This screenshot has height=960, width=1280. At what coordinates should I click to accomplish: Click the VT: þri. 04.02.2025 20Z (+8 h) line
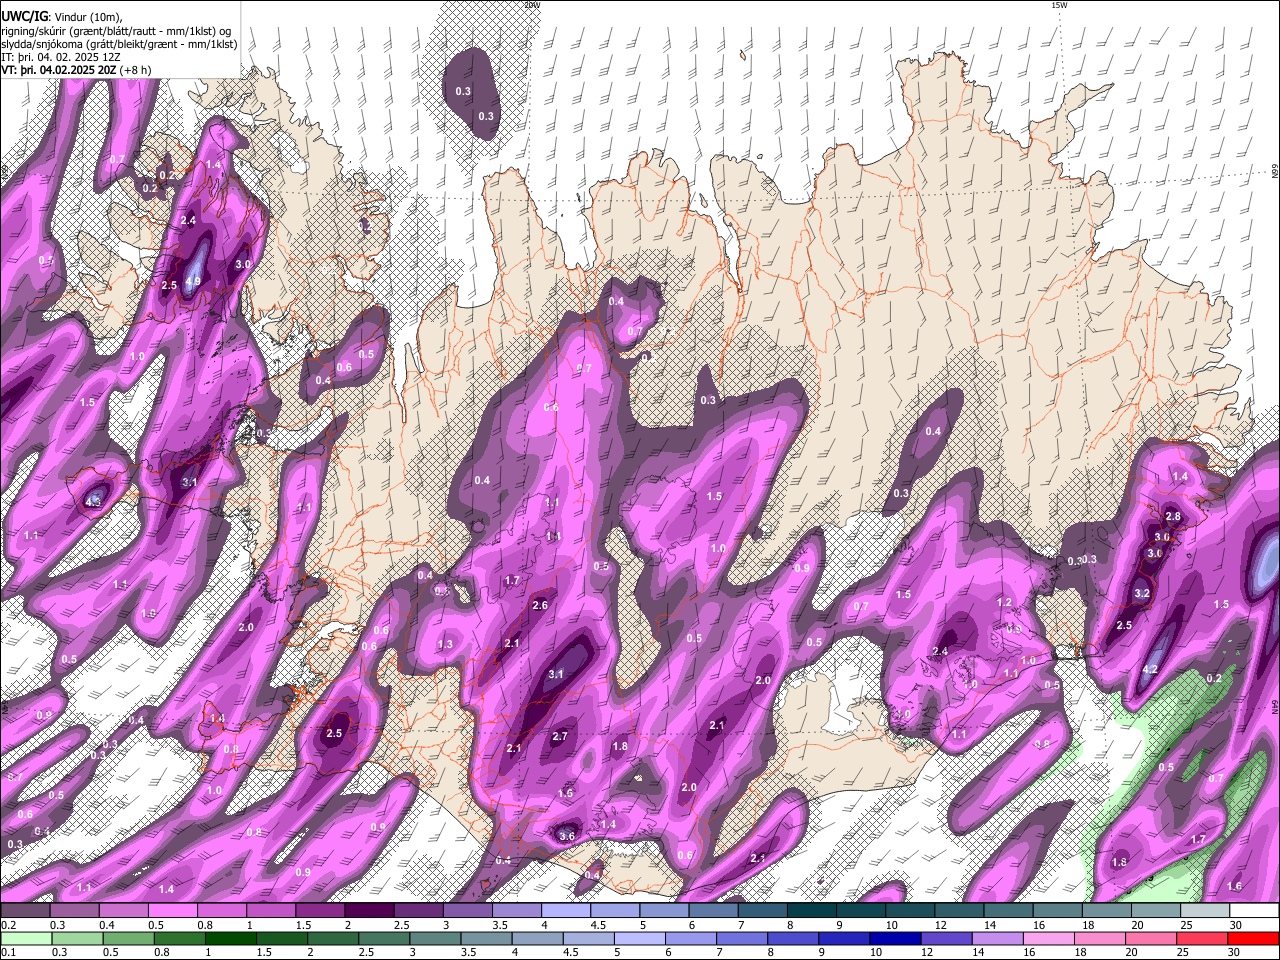click(76, 70)
